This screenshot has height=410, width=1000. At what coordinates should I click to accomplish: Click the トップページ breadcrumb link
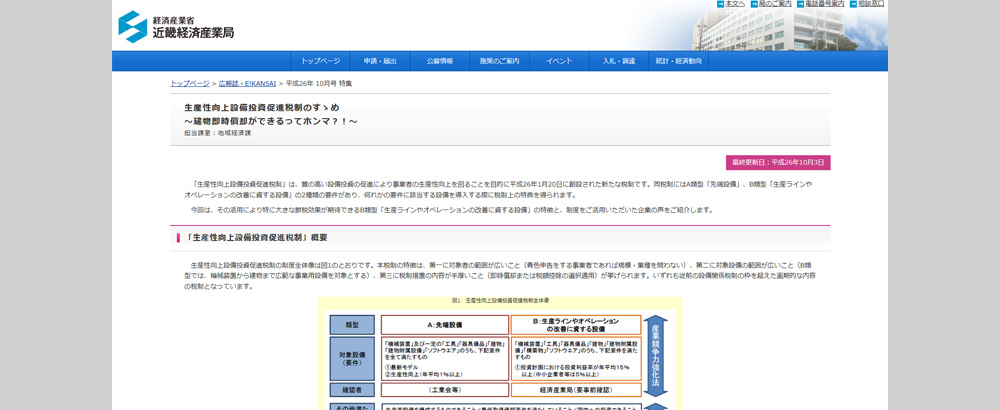(190, 84)
